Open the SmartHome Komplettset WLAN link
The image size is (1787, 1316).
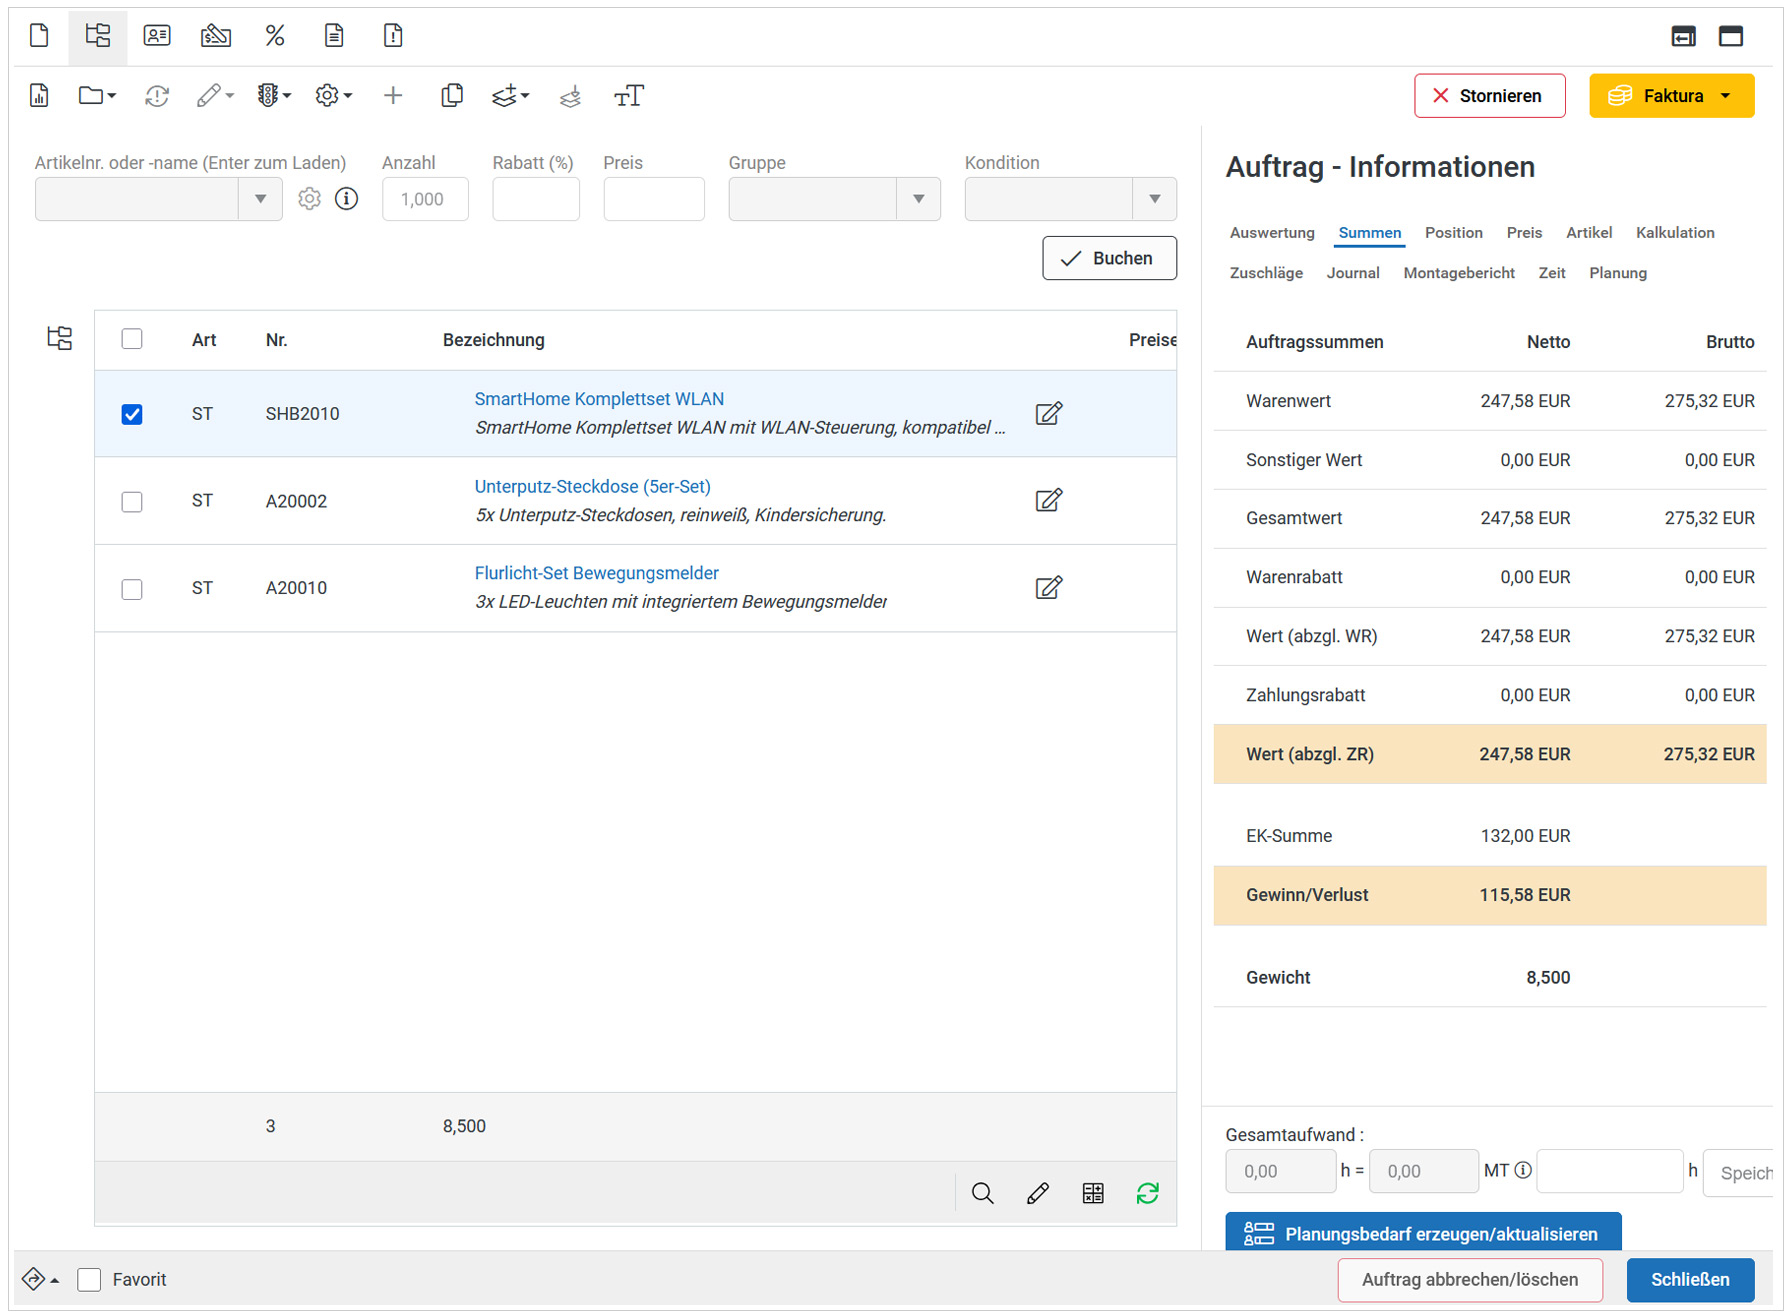[599, 399]
